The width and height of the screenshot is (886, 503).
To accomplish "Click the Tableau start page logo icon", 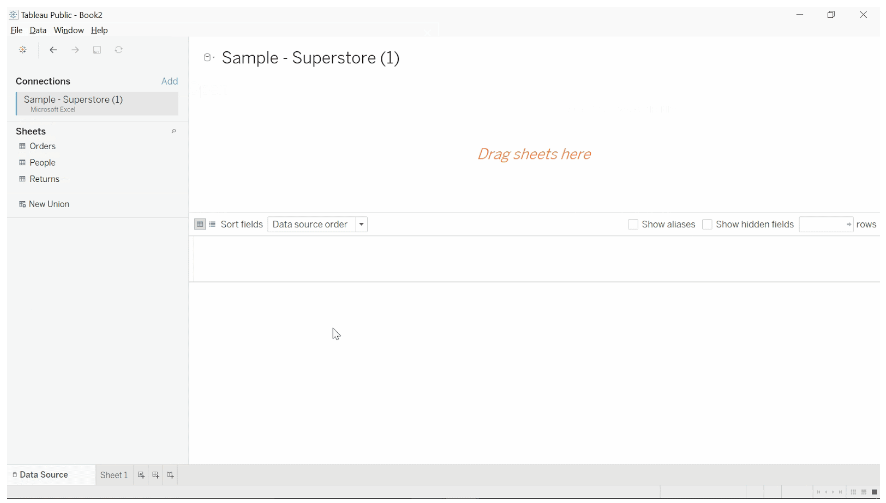I will 22,49.
